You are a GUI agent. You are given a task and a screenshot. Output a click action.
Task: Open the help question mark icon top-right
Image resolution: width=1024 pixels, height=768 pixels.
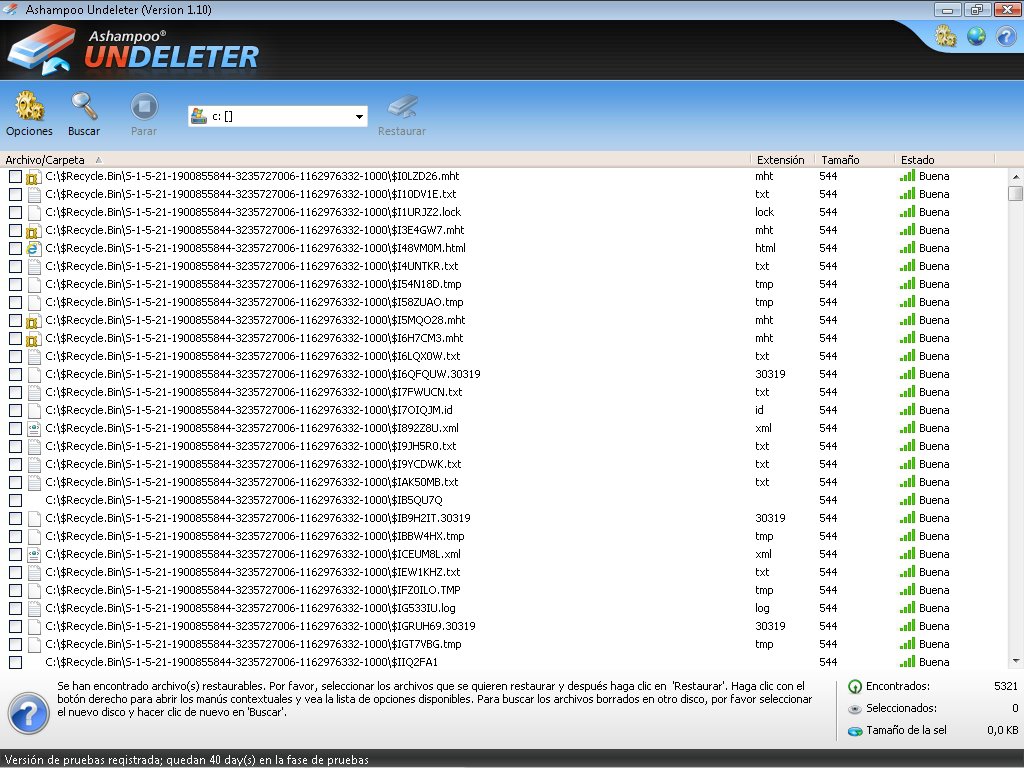pyautogui.click(x=1006, y=37)
